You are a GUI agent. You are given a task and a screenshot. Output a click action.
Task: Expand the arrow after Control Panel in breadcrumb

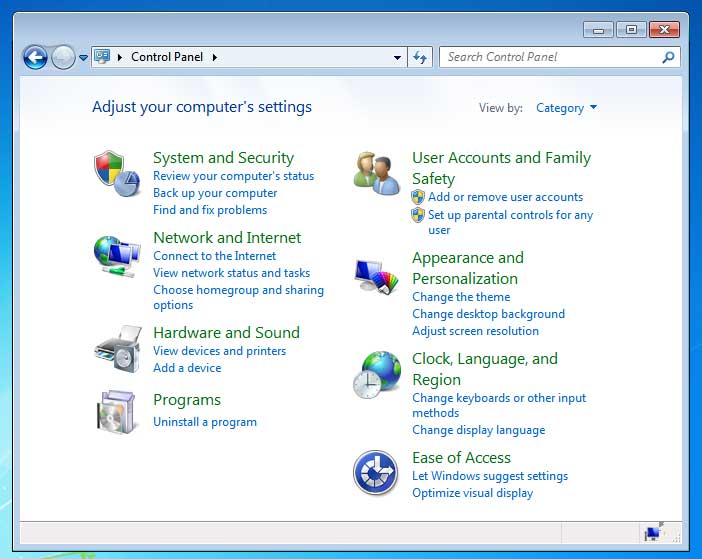215,57
